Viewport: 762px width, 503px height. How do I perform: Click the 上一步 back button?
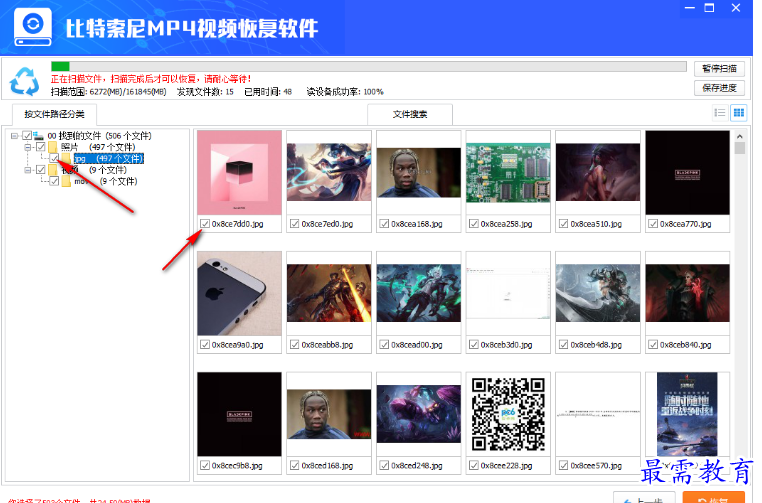point(644,499)
